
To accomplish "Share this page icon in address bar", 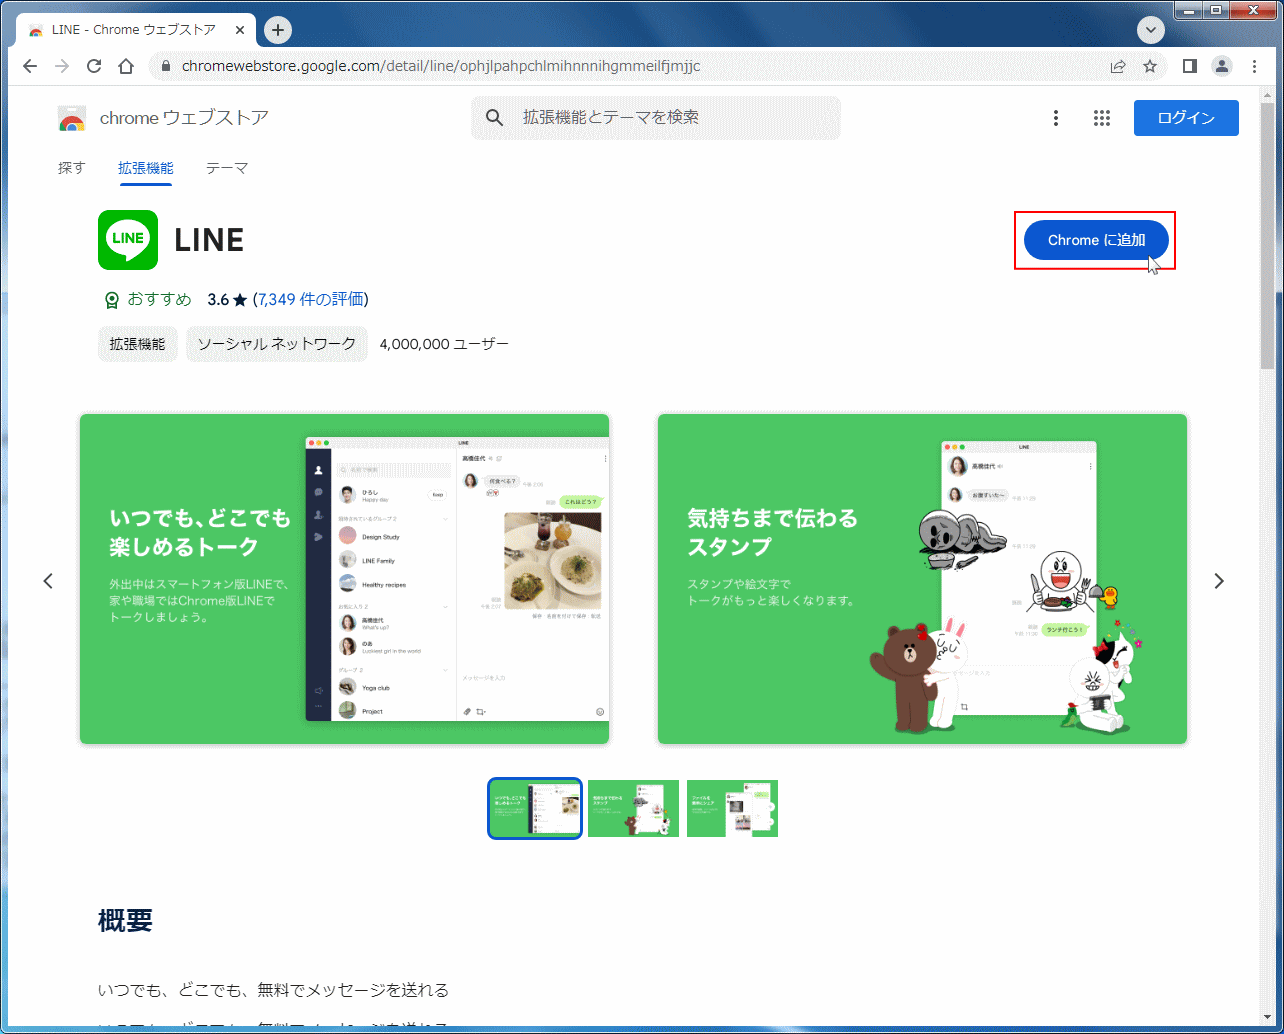I will (1118, 66).
